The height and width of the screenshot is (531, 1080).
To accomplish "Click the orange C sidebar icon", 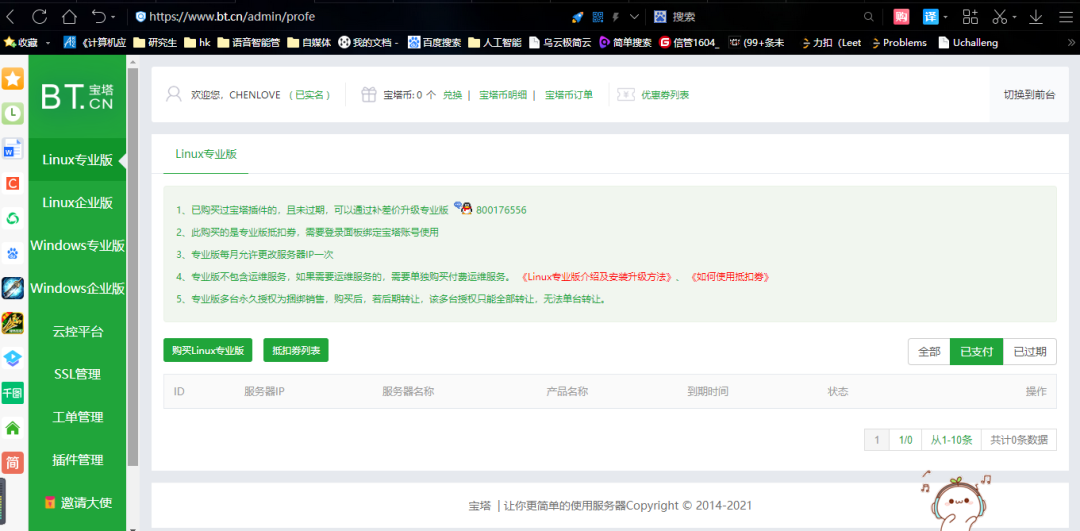I will tap(12, 183).
